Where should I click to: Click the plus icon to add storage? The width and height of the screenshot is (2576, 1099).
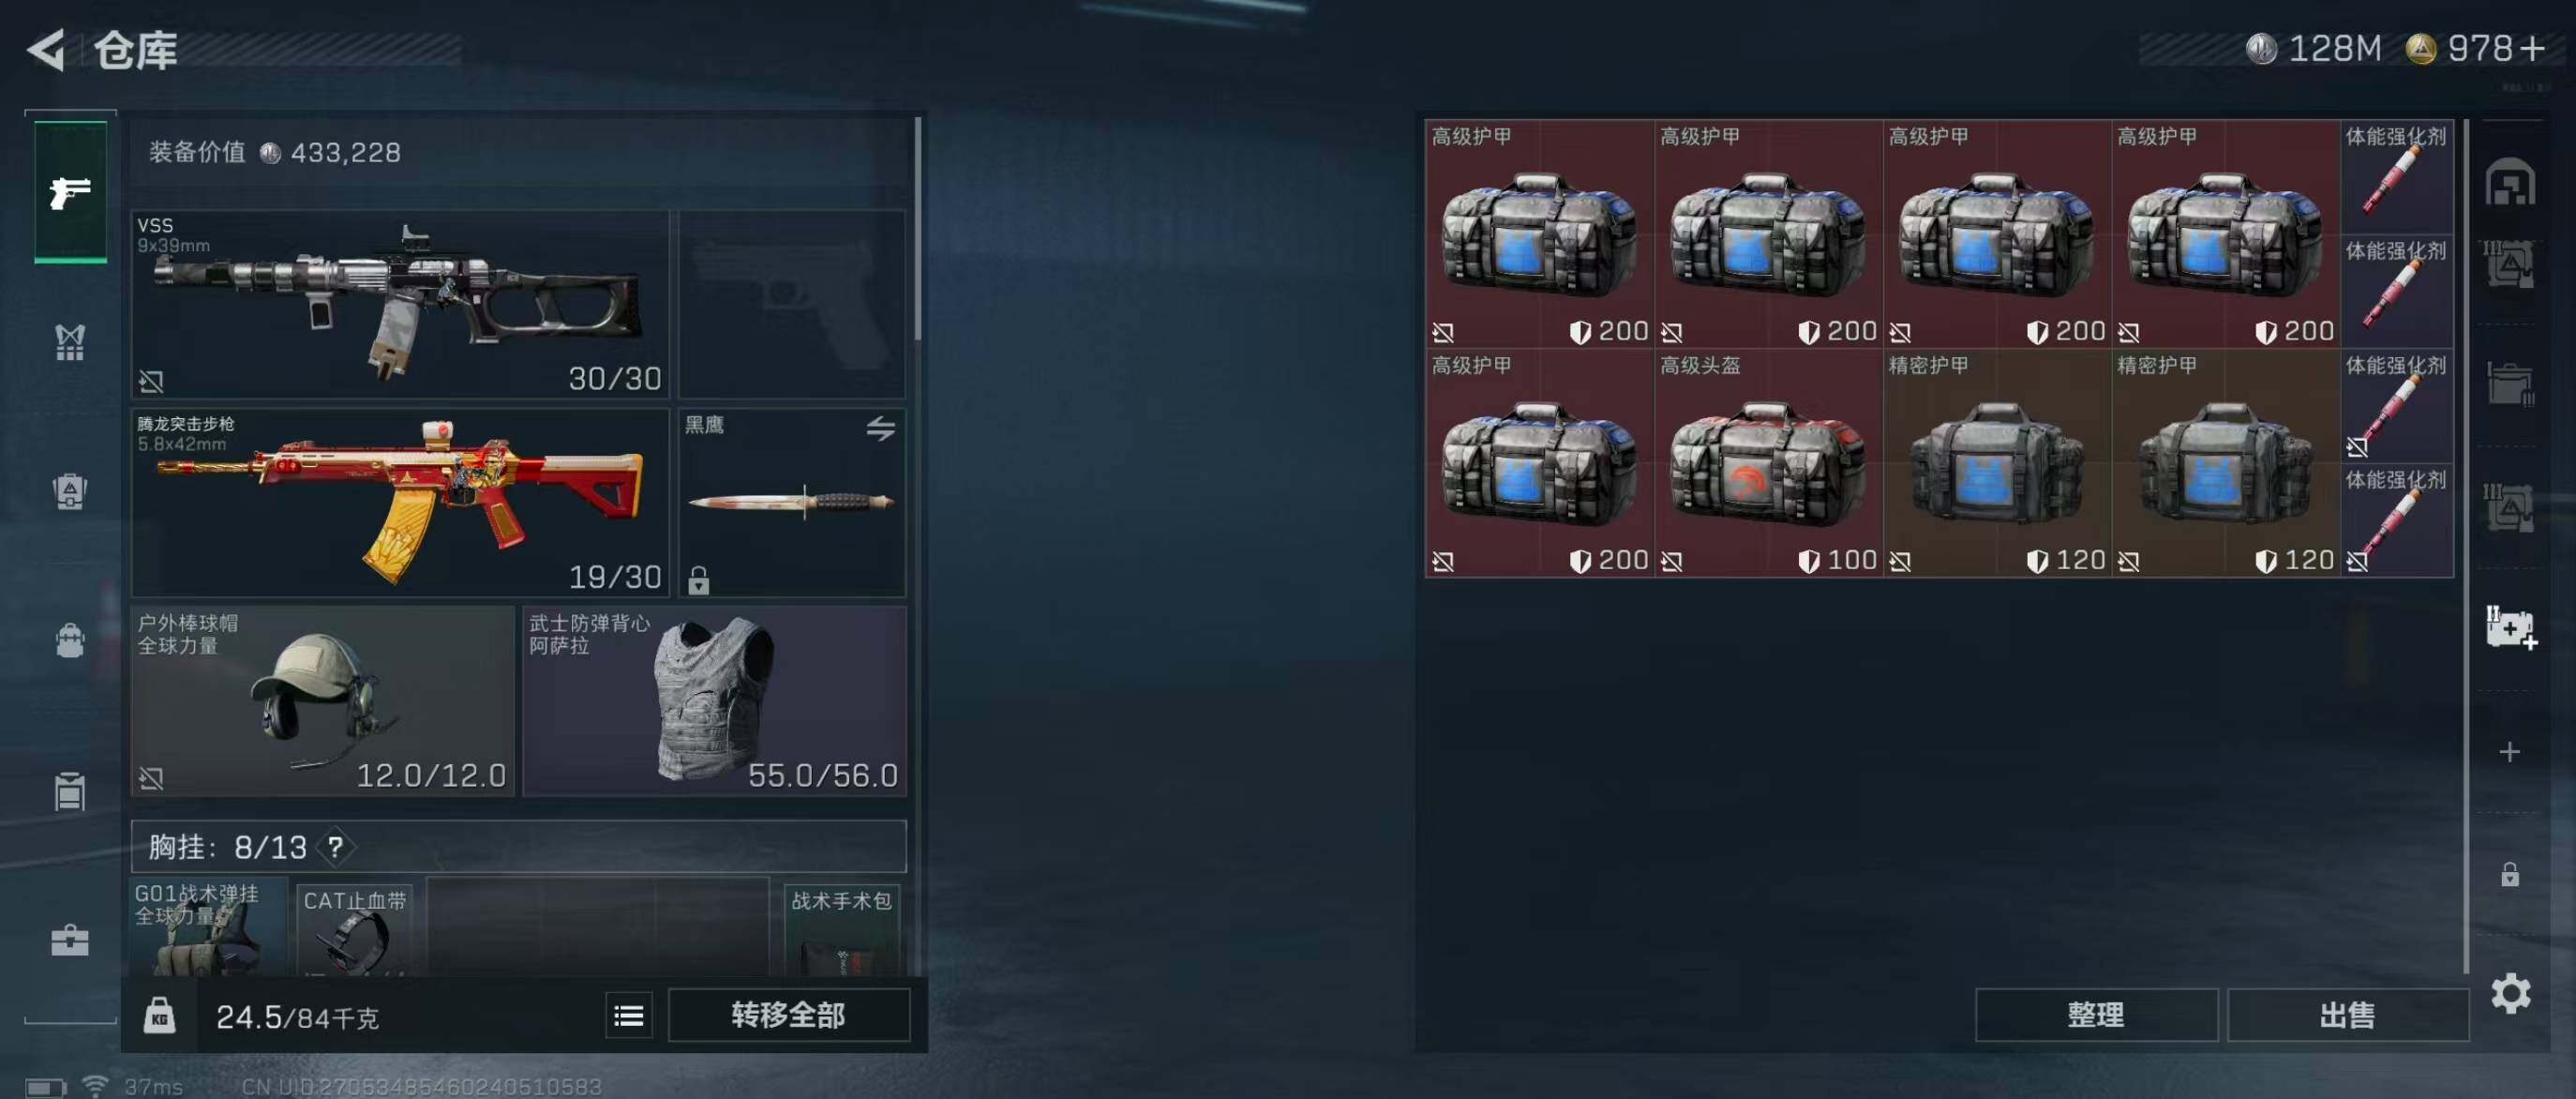coord(2509,752)
